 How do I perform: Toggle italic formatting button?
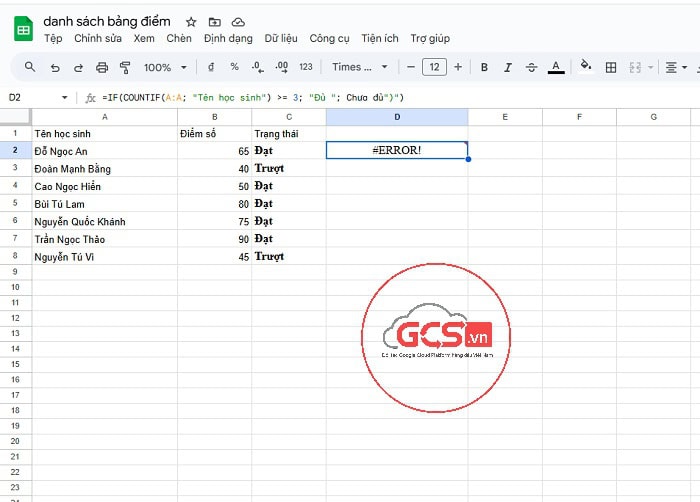click(x=508, y=67)
